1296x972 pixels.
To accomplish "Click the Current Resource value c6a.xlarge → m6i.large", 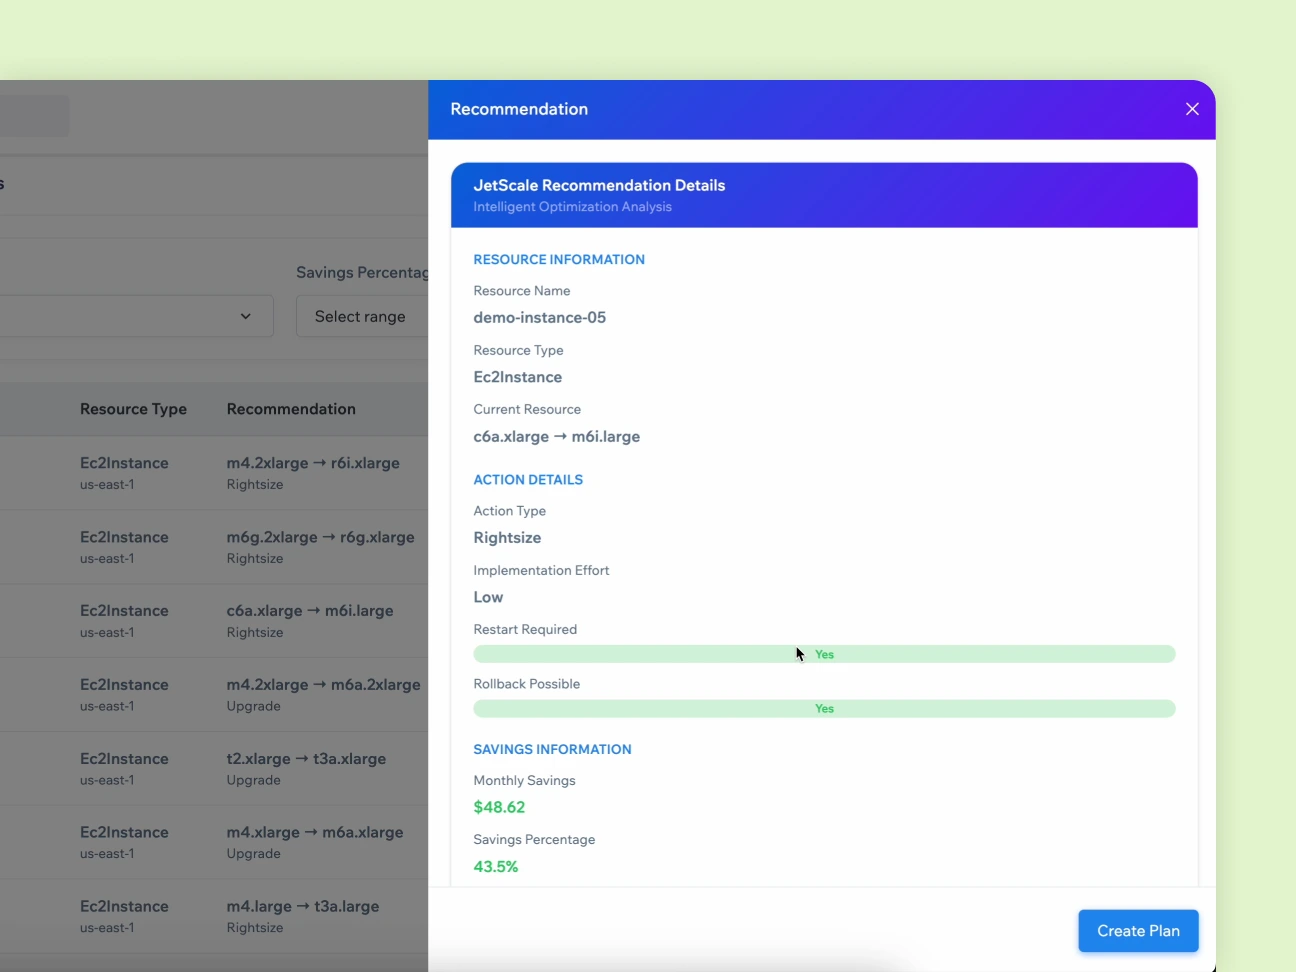I will [557, 437].
